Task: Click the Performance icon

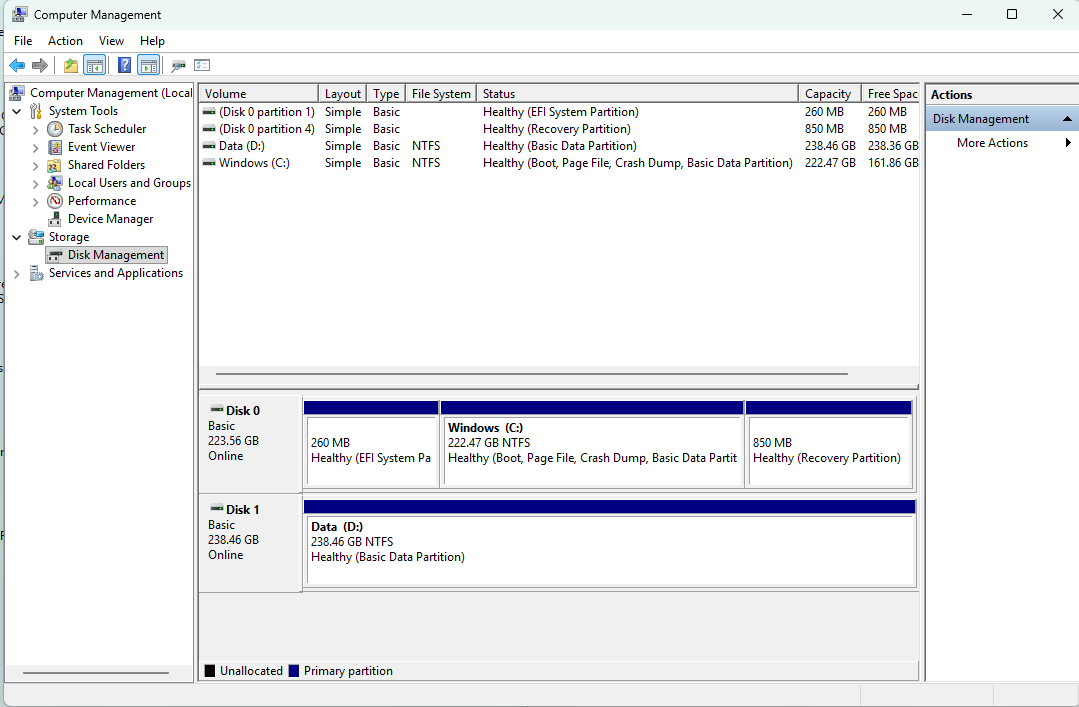Action: coord(55,201)
